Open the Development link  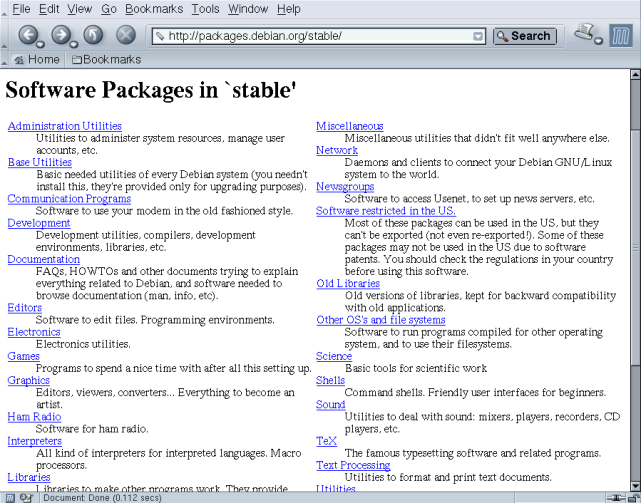[39, 223]
